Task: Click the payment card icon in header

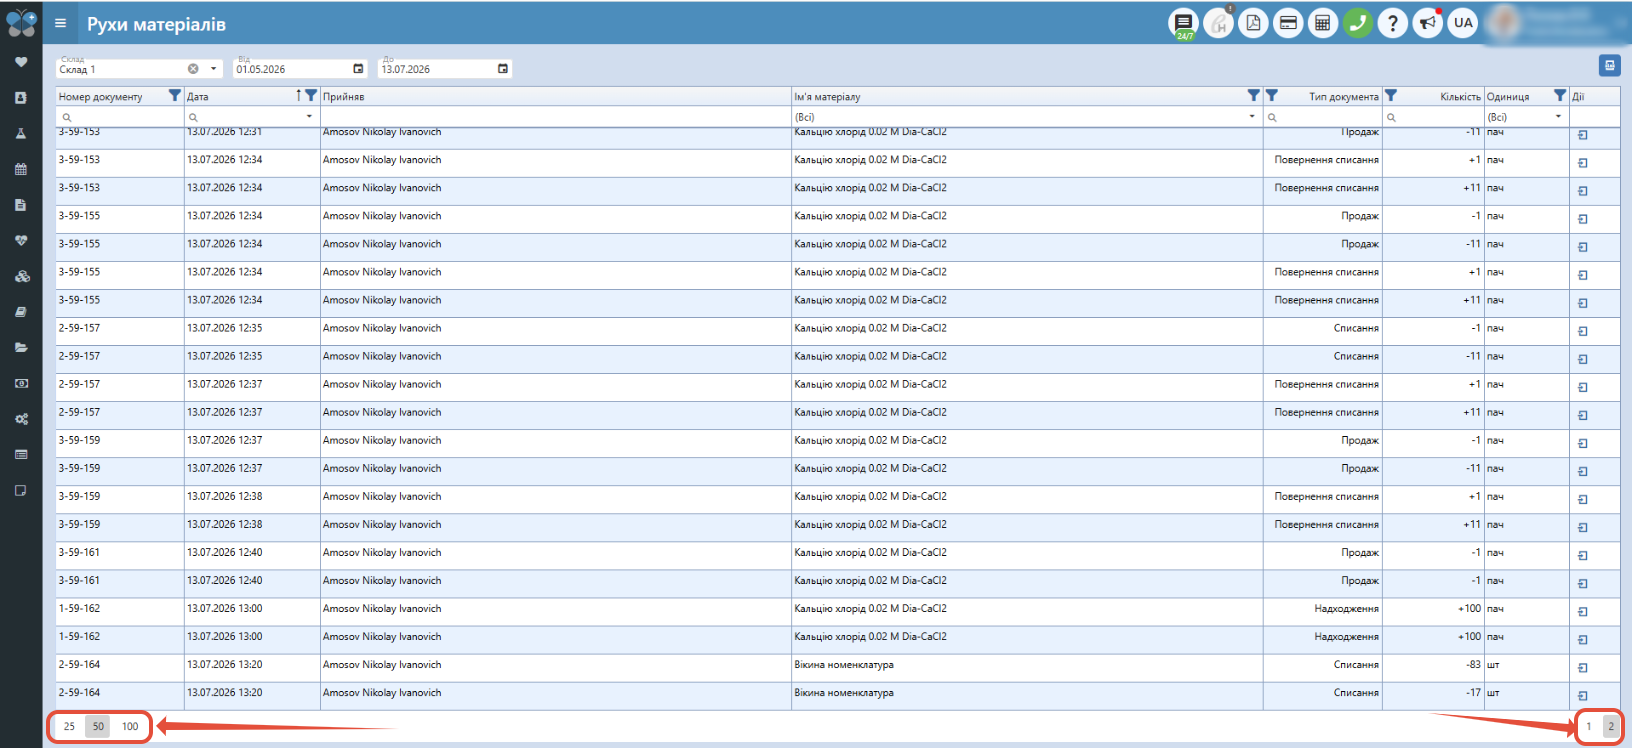Action: point(1288,23)
